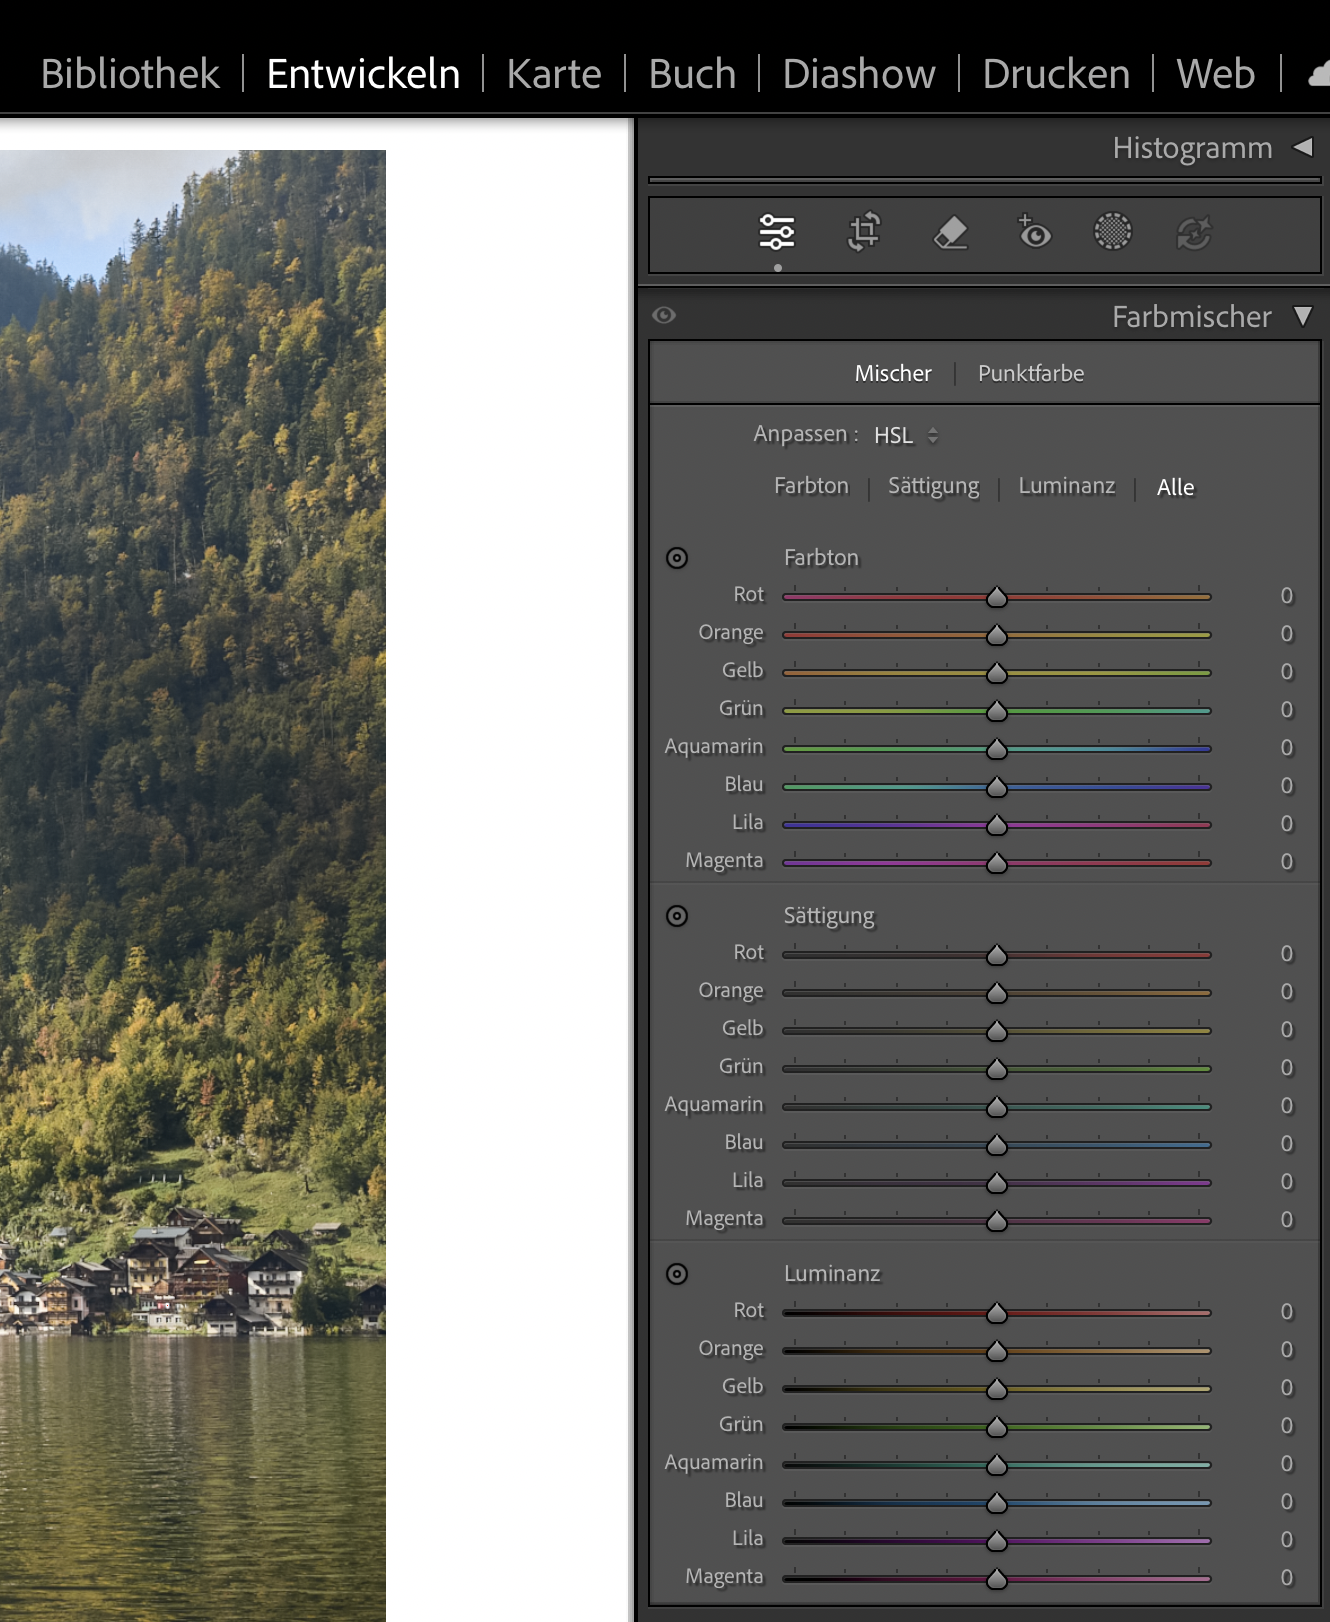Select the Crop overlay tool
This screenshot has height=1622, width=1330.
tap(864, 232)
